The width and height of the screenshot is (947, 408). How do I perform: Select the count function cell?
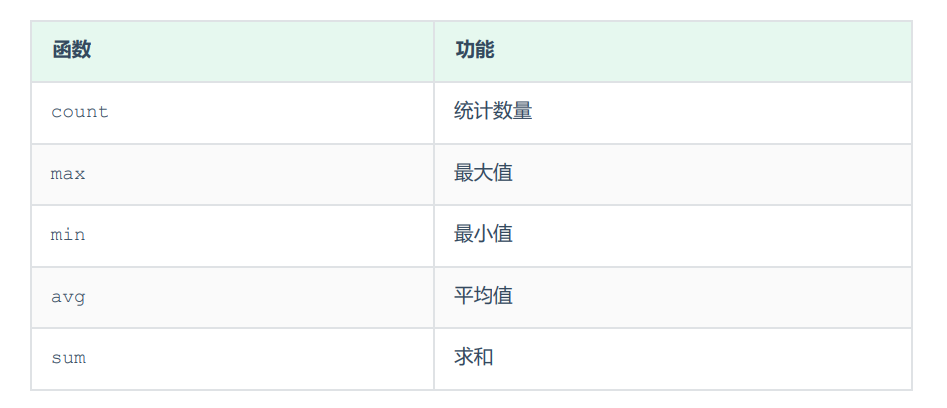(x=80, y=112)
